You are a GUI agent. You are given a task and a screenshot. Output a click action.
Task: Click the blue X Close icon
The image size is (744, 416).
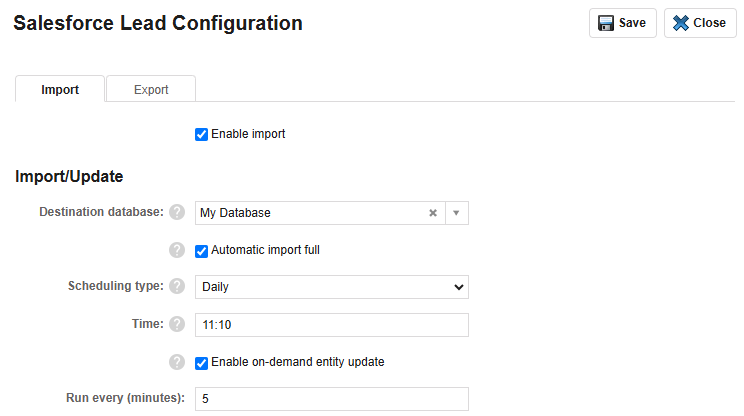click(680, 23)
